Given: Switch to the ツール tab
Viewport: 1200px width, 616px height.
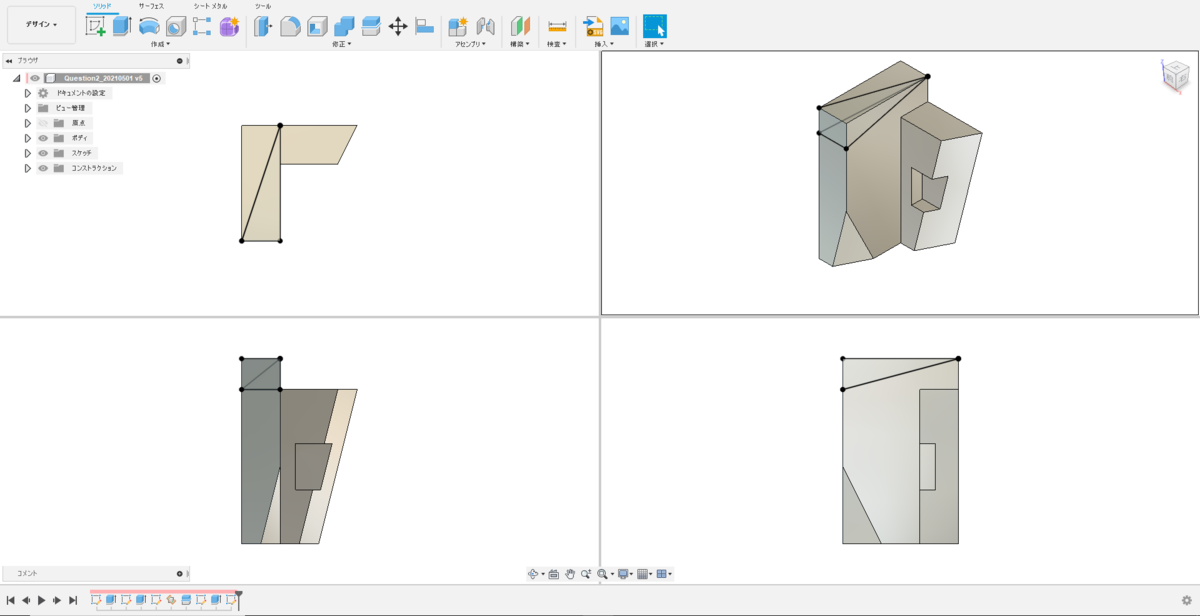Looking at the screenshot, I should click(x=263, y=6).
